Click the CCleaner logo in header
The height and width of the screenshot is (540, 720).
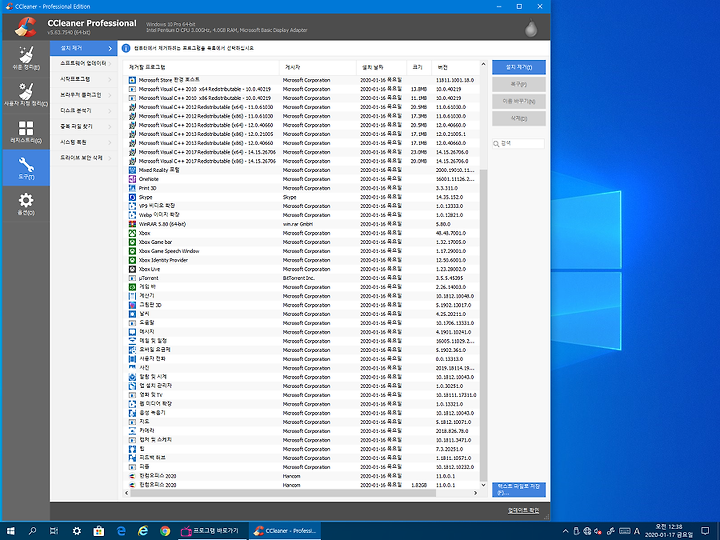[x=25, y=27]
